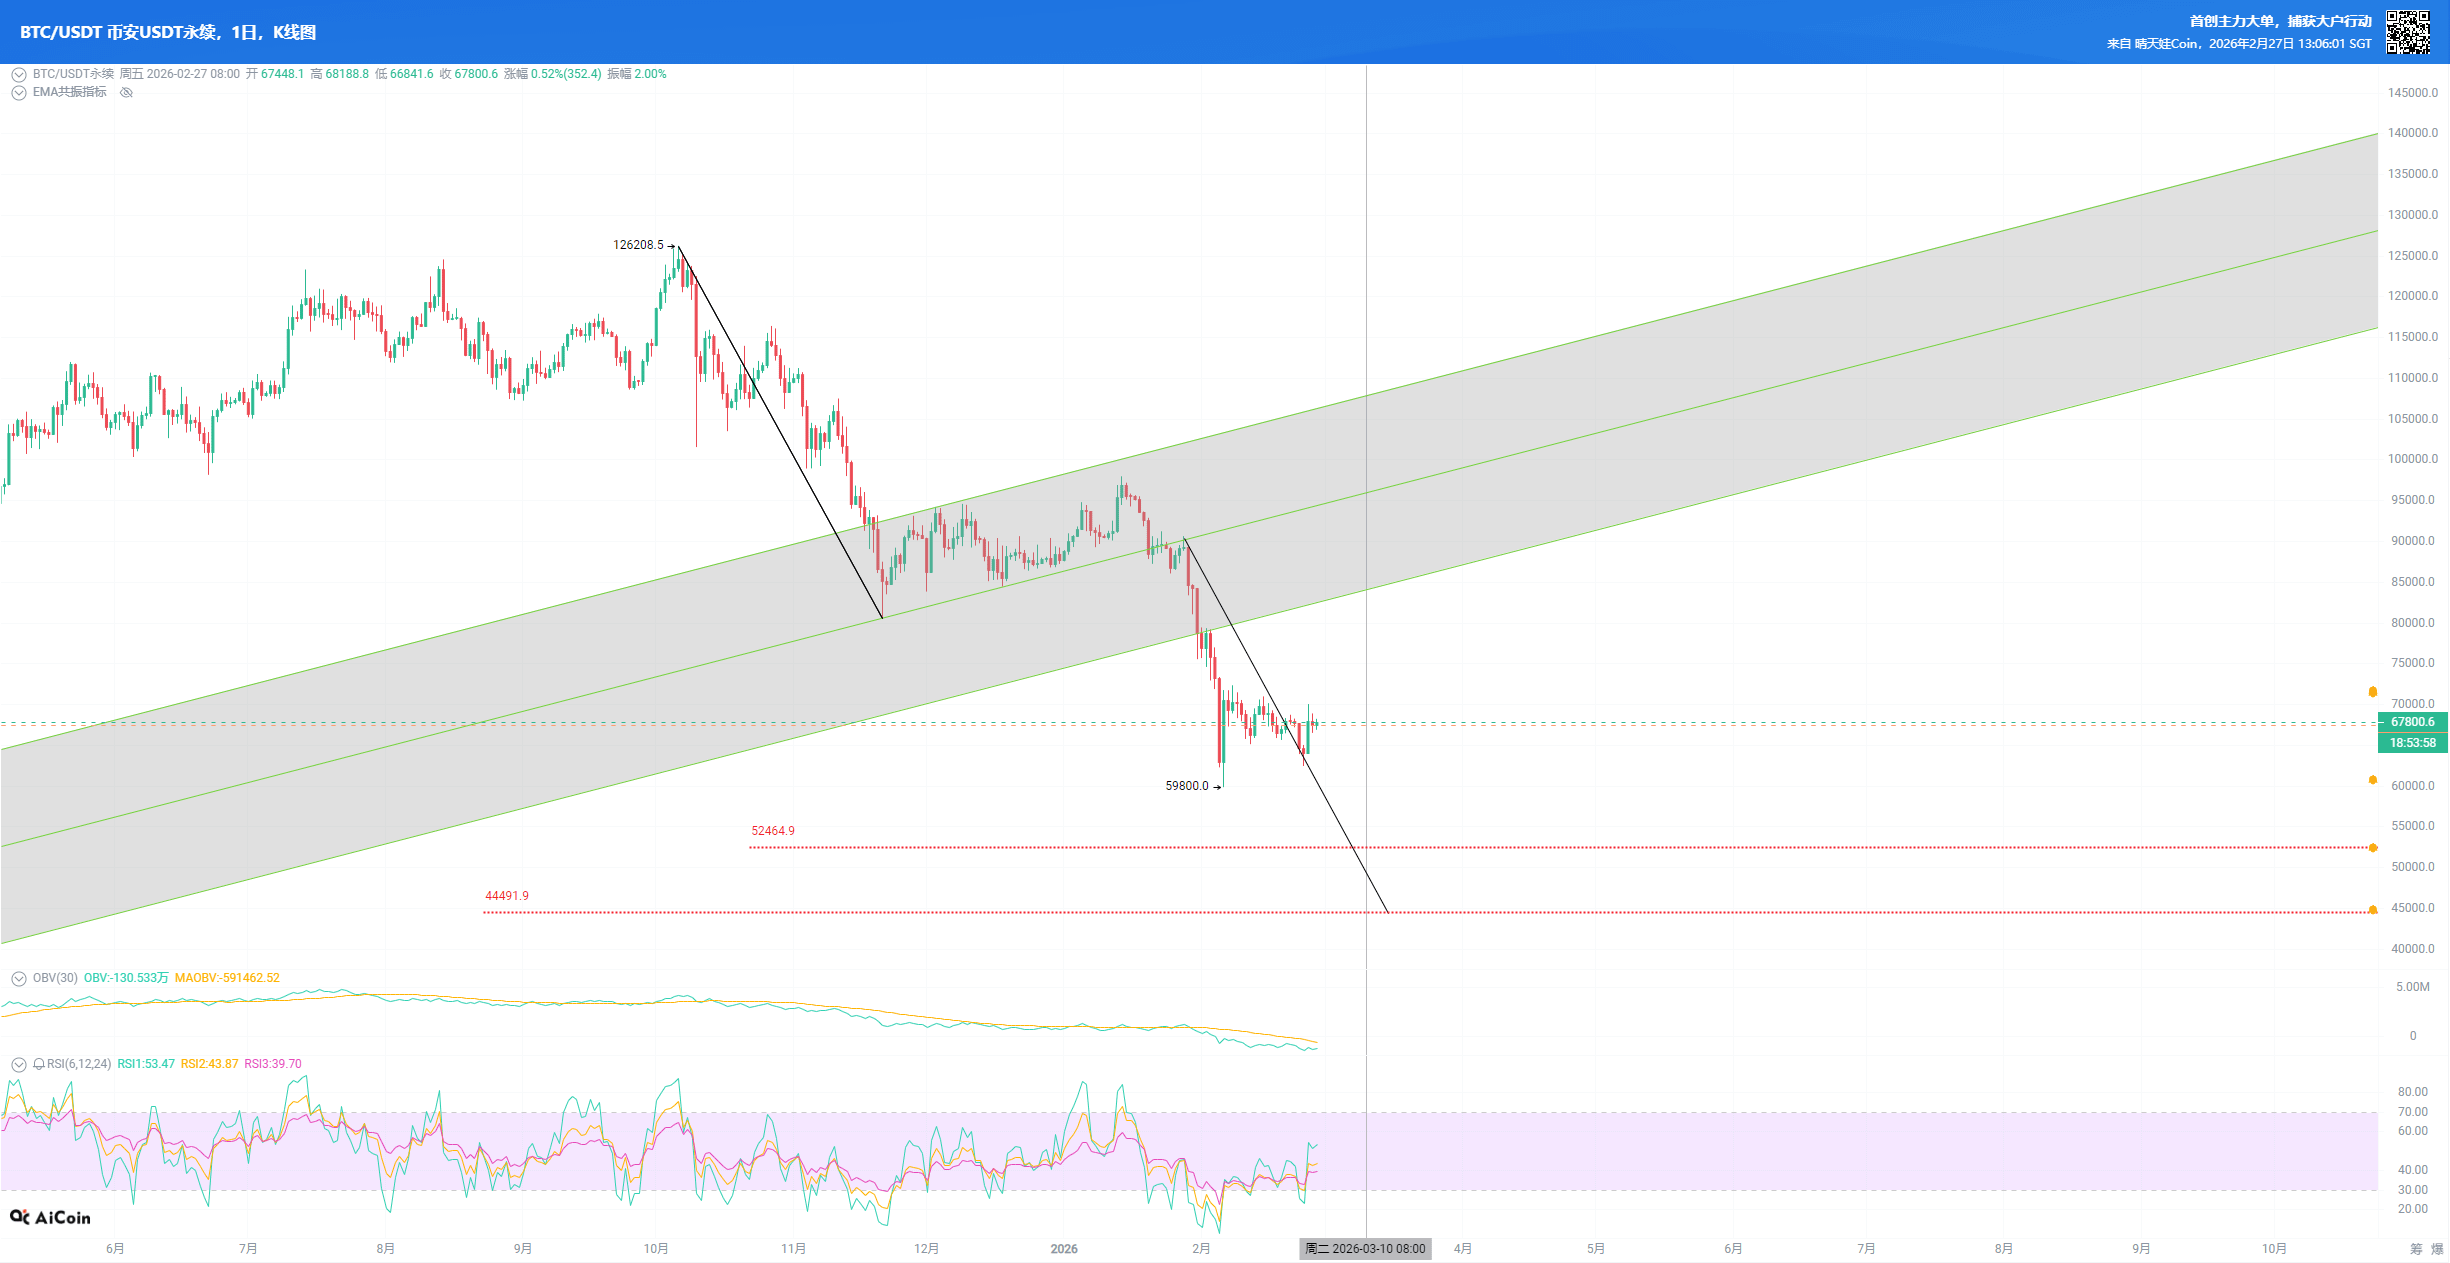Viewport: 2450px width, 1263px height.
Task: Click the open price value 67448.1
Action: [x=282, y=74]
